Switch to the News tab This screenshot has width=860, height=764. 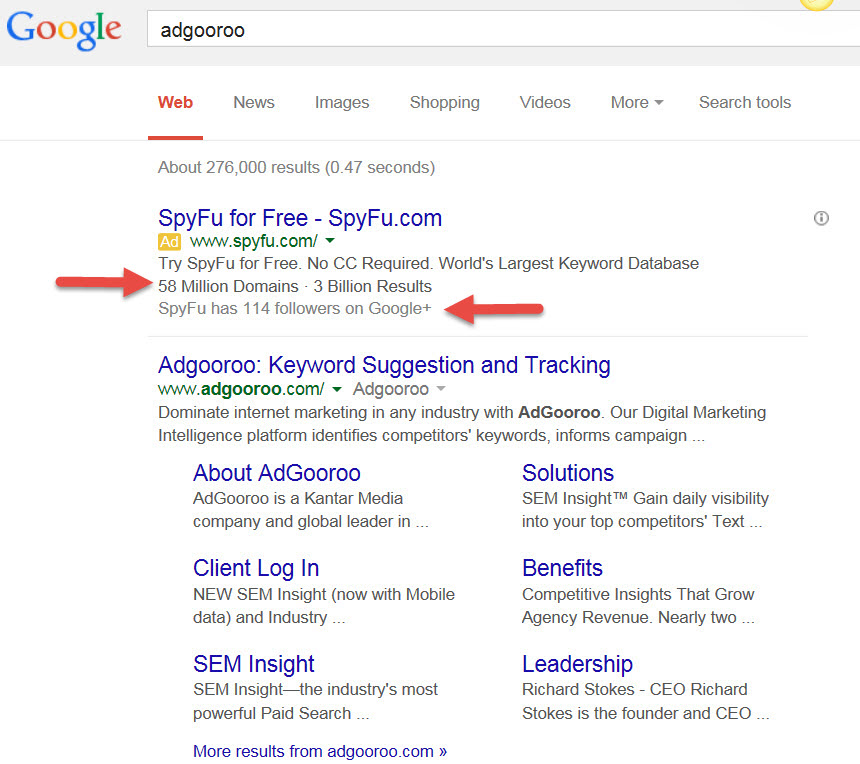coord(253,102)
